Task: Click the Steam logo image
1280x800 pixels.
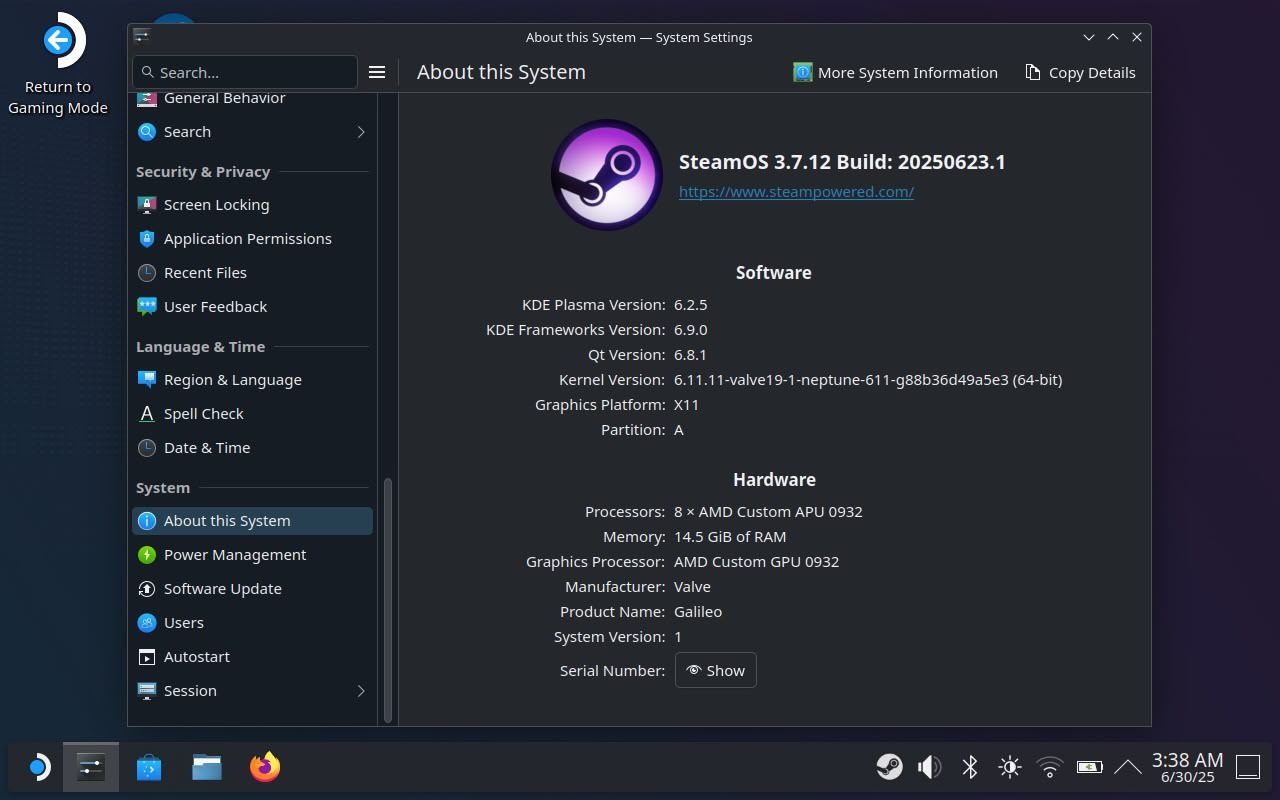Action: pyautogui.click(x=607, y=175)
